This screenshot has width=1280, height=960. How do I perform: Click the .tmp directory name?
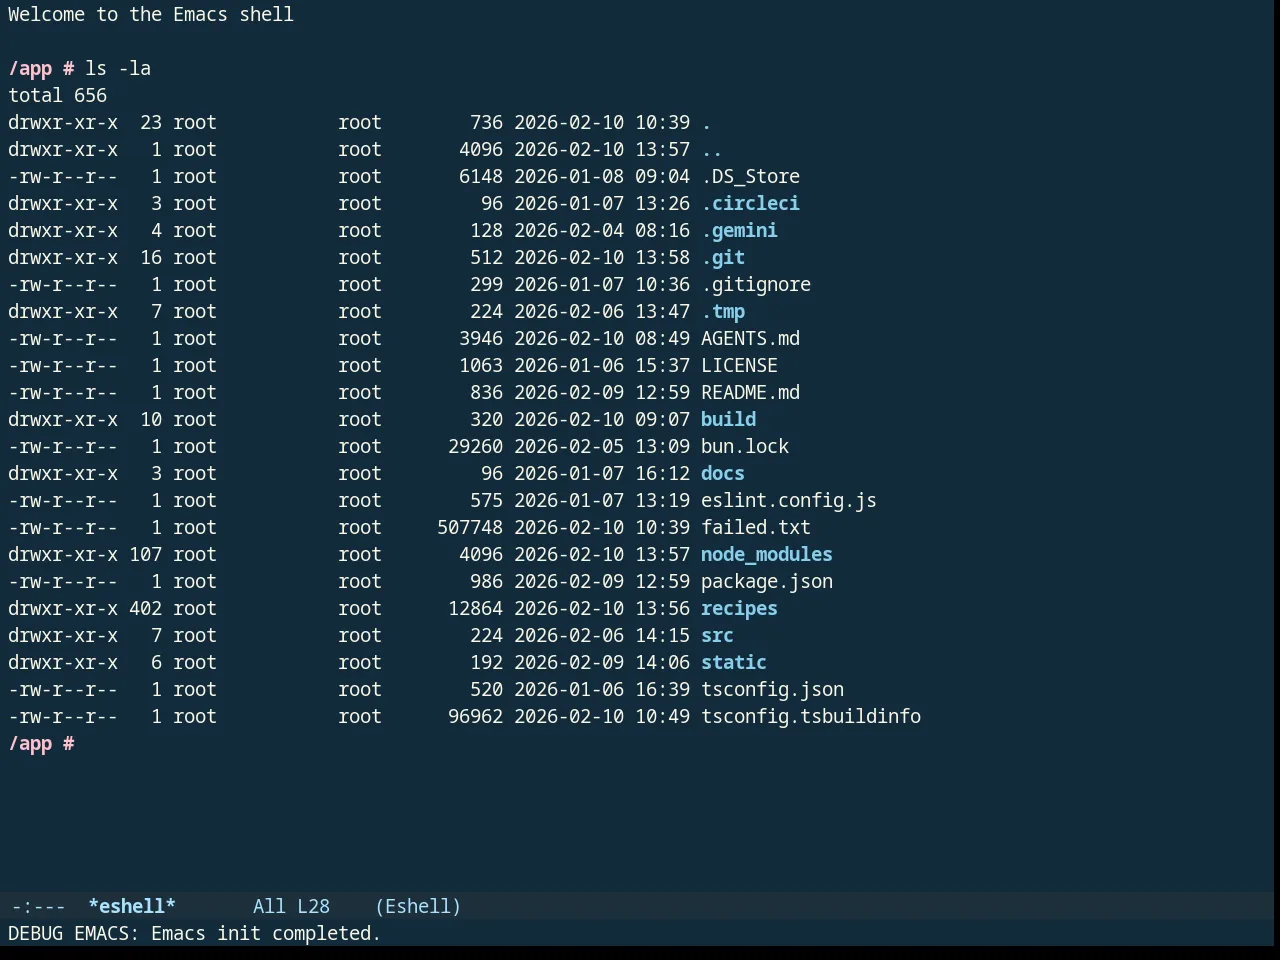pyautogui.click(x=723, y=311)
